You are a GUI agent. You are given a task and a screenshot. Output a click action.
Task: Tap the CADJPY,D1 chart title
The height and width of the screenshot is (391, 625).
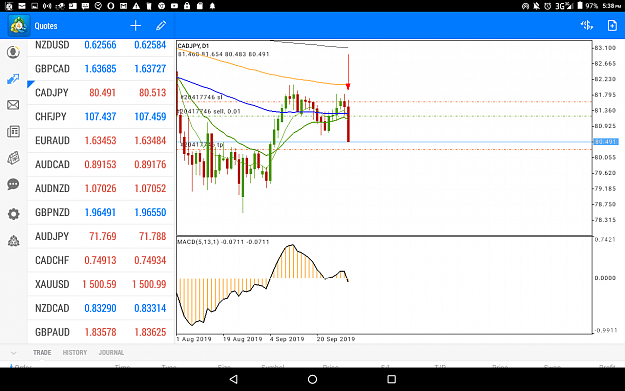click(x=193, y=46)
